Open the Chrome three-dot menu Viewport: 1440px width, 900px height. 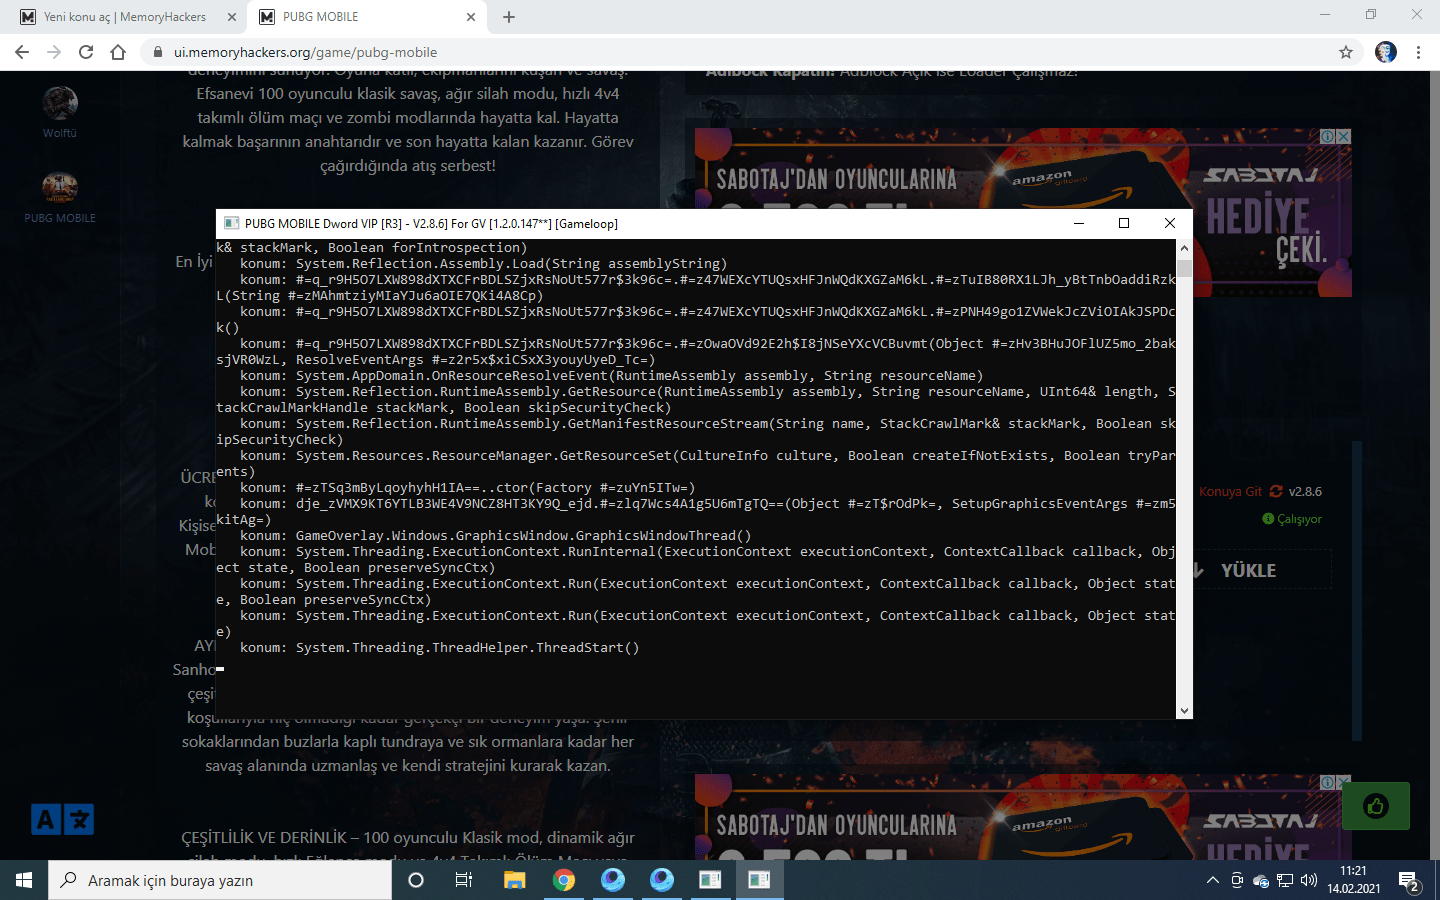click(x=1418, y=52)
